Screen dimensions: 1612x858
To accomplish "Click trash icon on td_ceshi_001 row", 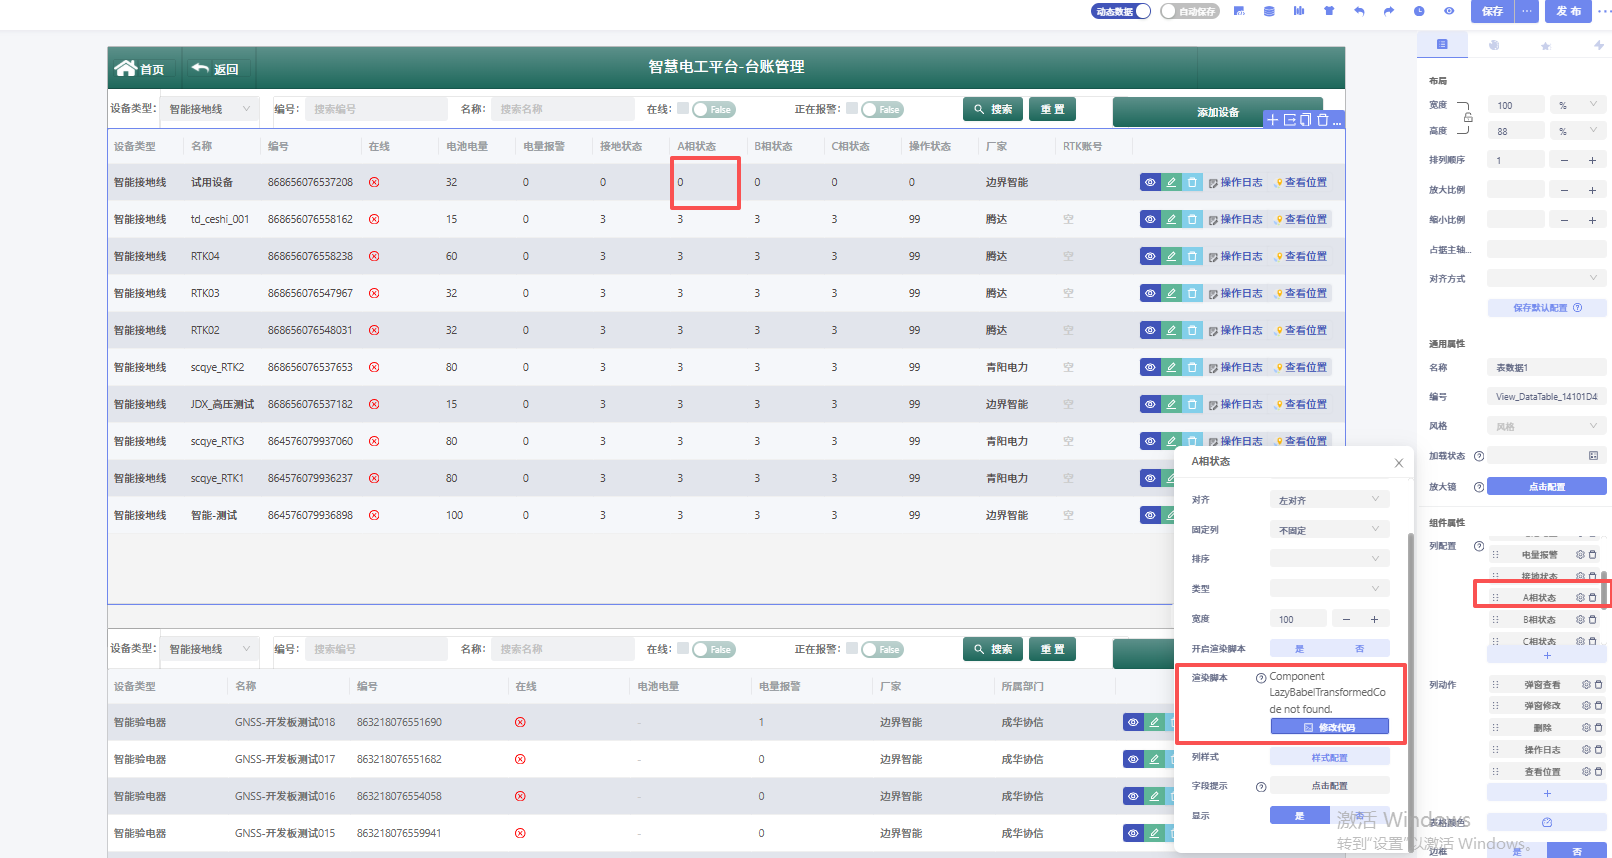I will click(1192, 219).
